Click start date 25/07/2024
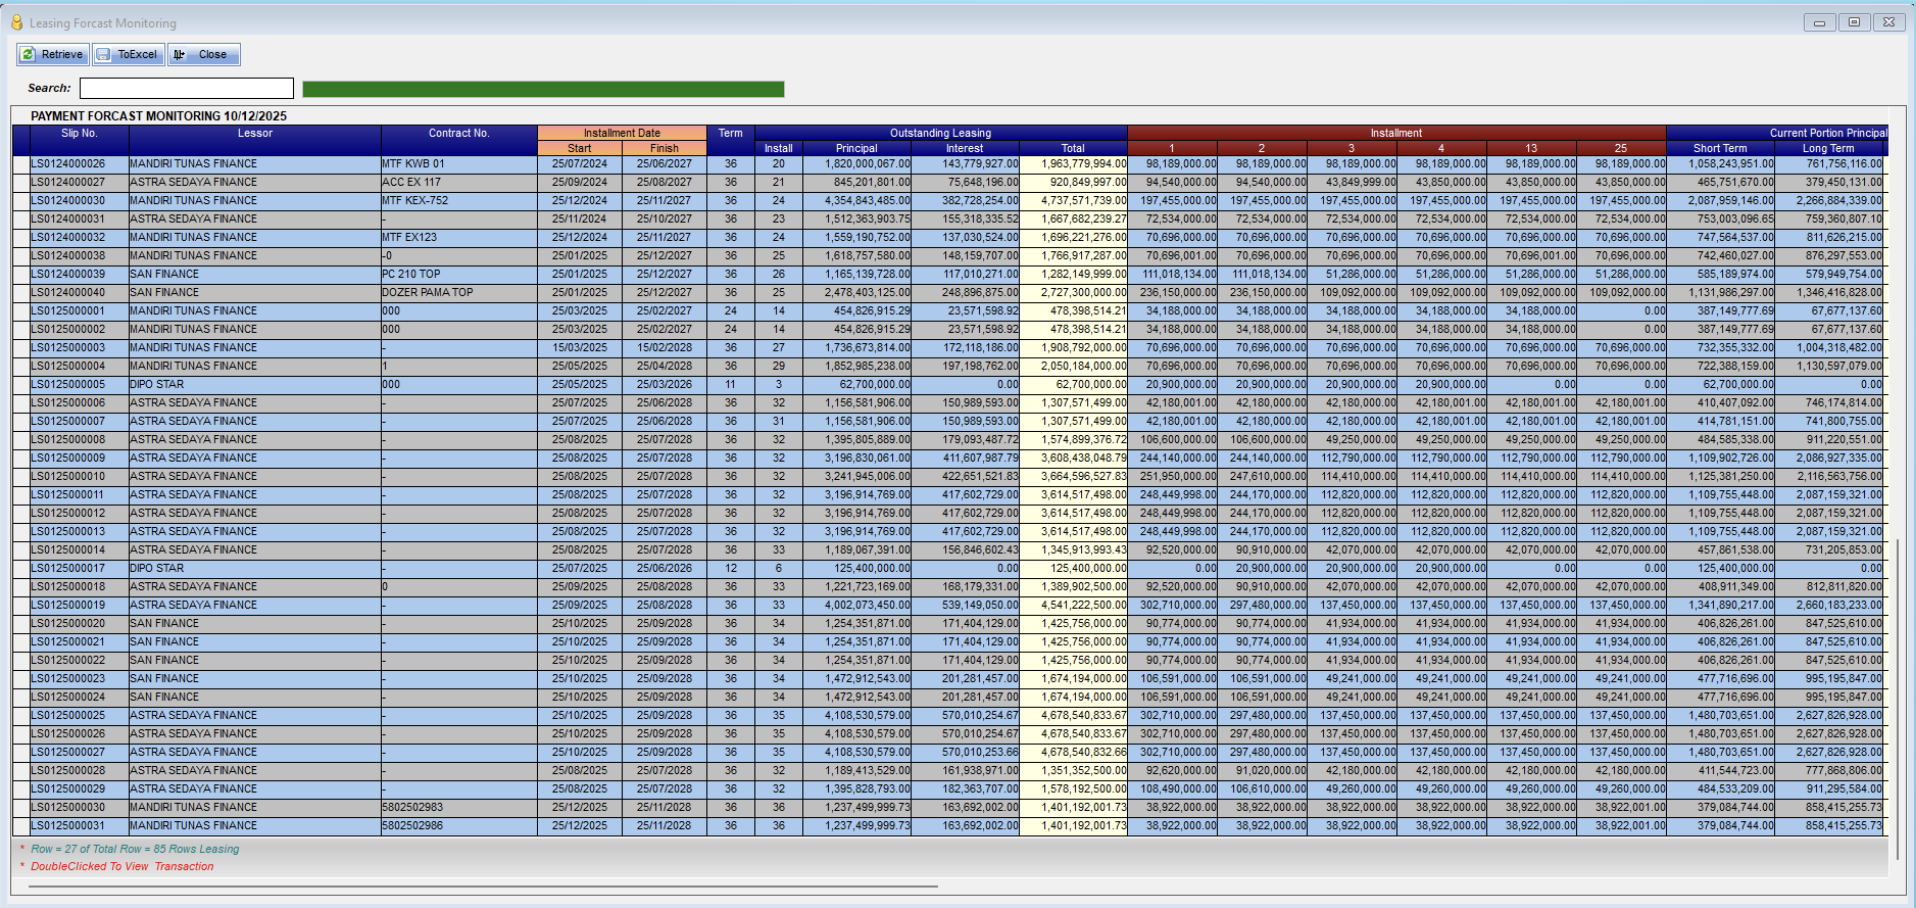This screenshot has width=1916, height=908. tap(580, 164)
